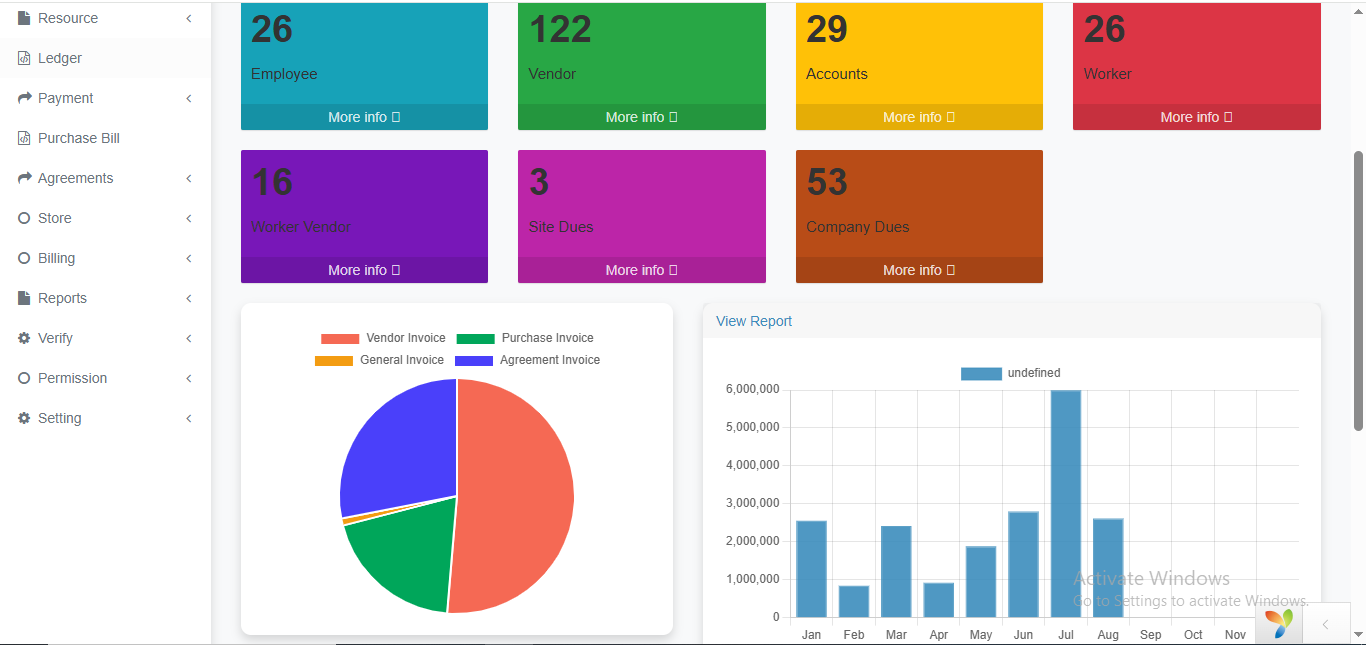The width and height of the screenshot is (1366, 645).
Task: Expand the Payment submenu
Action: [x=188, y=98]
